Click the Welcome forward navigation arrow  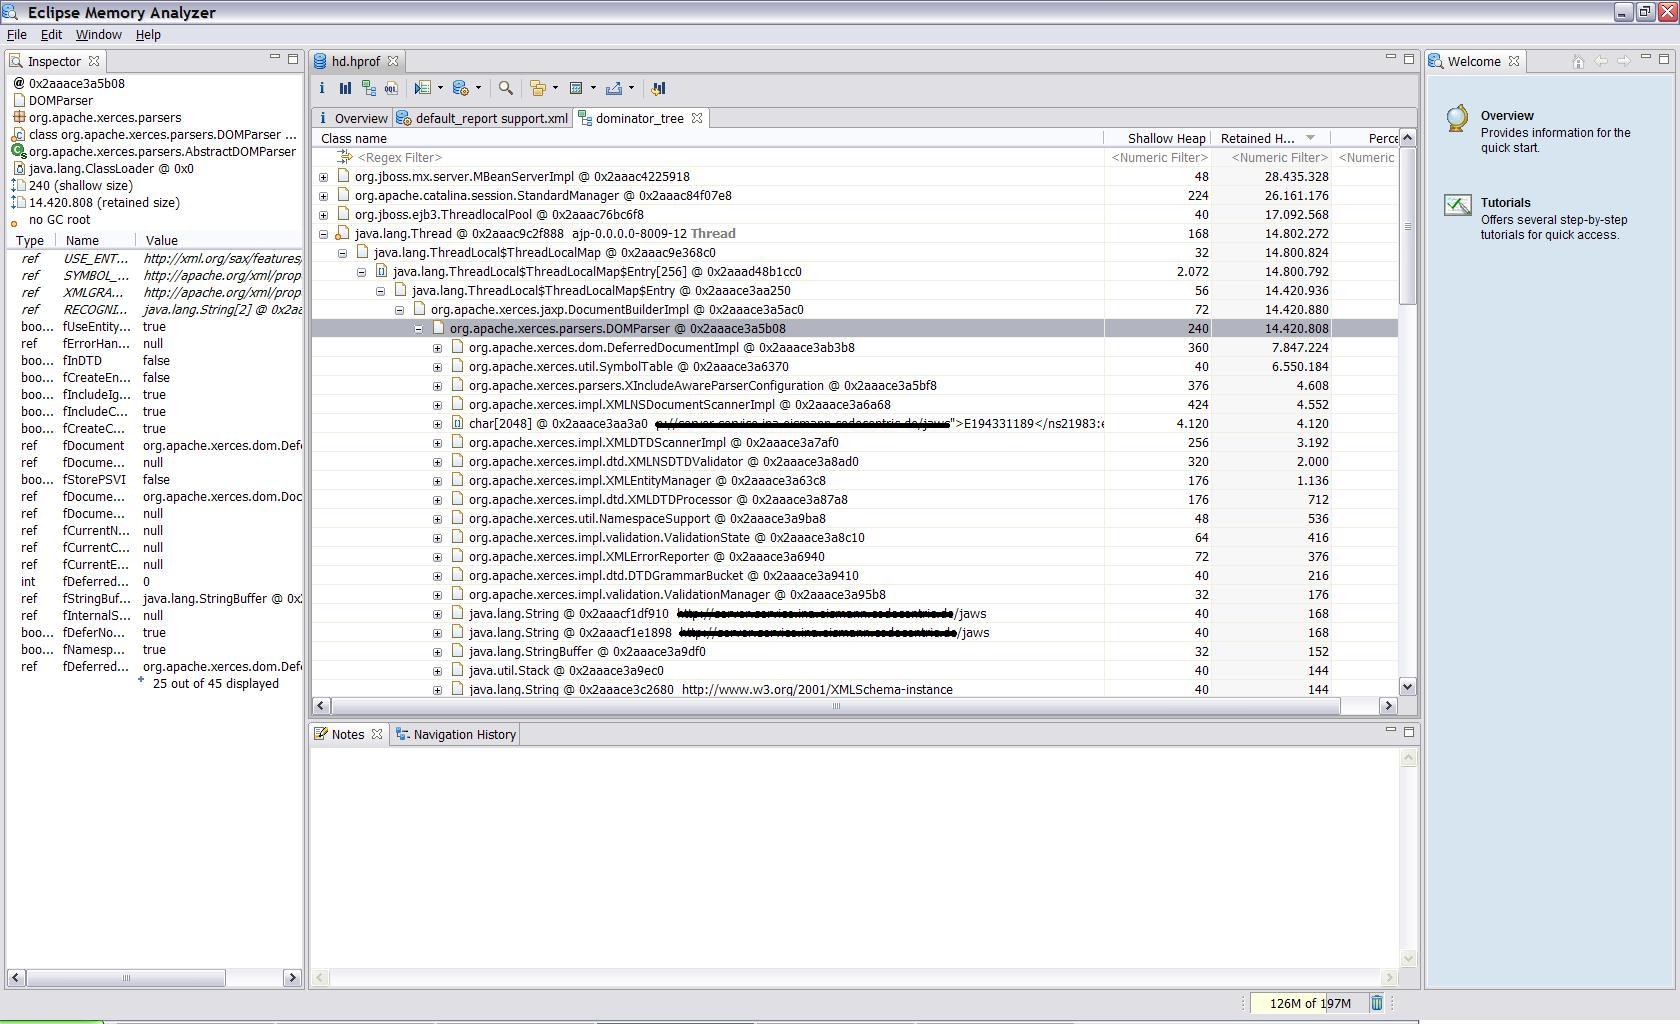pyautogui.click(x=1623, y=61)
